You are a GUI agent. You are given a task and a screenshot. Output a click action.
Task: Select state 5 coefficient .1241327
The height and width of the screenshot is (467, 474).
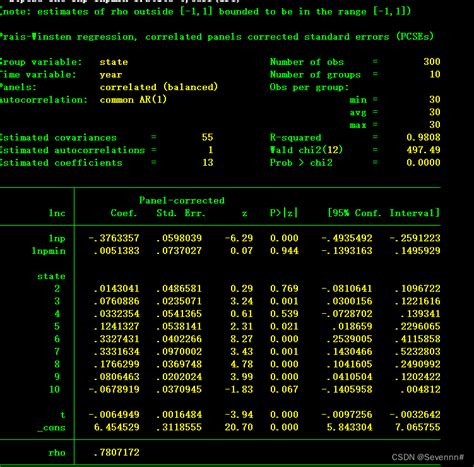116,326
